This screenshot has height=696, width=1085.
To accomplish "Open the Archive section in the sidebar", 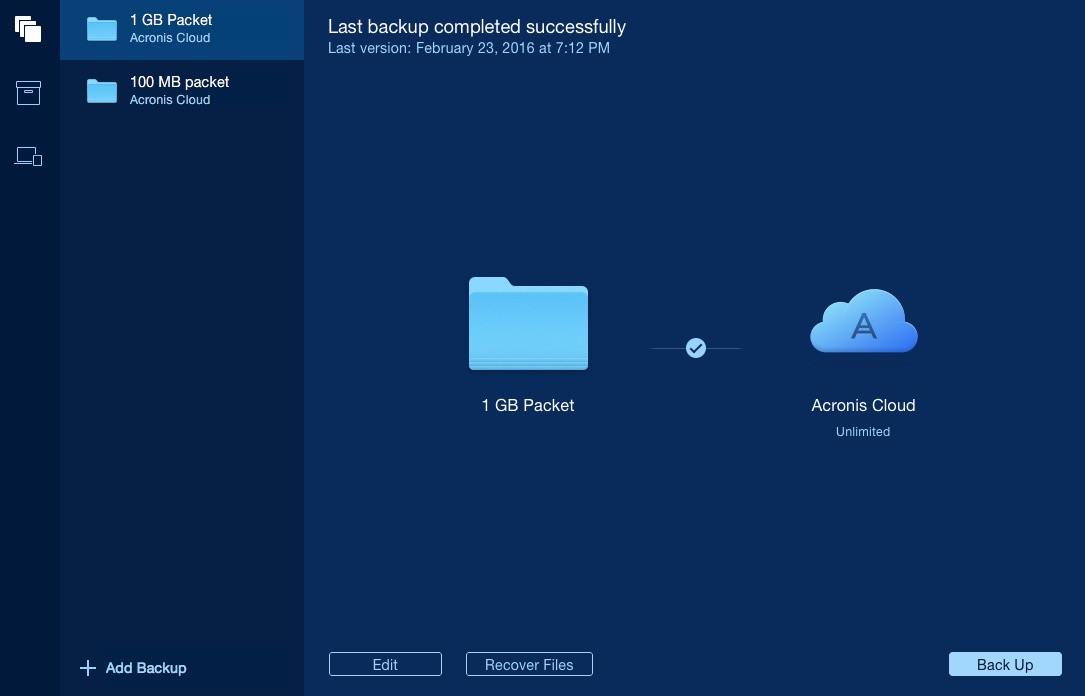I will [x=28, y=93].
